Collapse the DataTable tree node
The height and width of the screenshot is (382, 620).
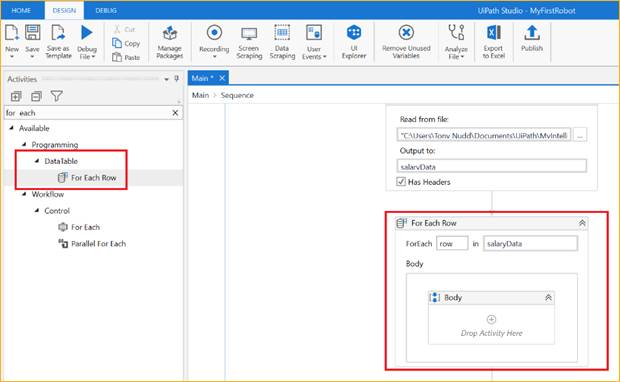point(37,161)
